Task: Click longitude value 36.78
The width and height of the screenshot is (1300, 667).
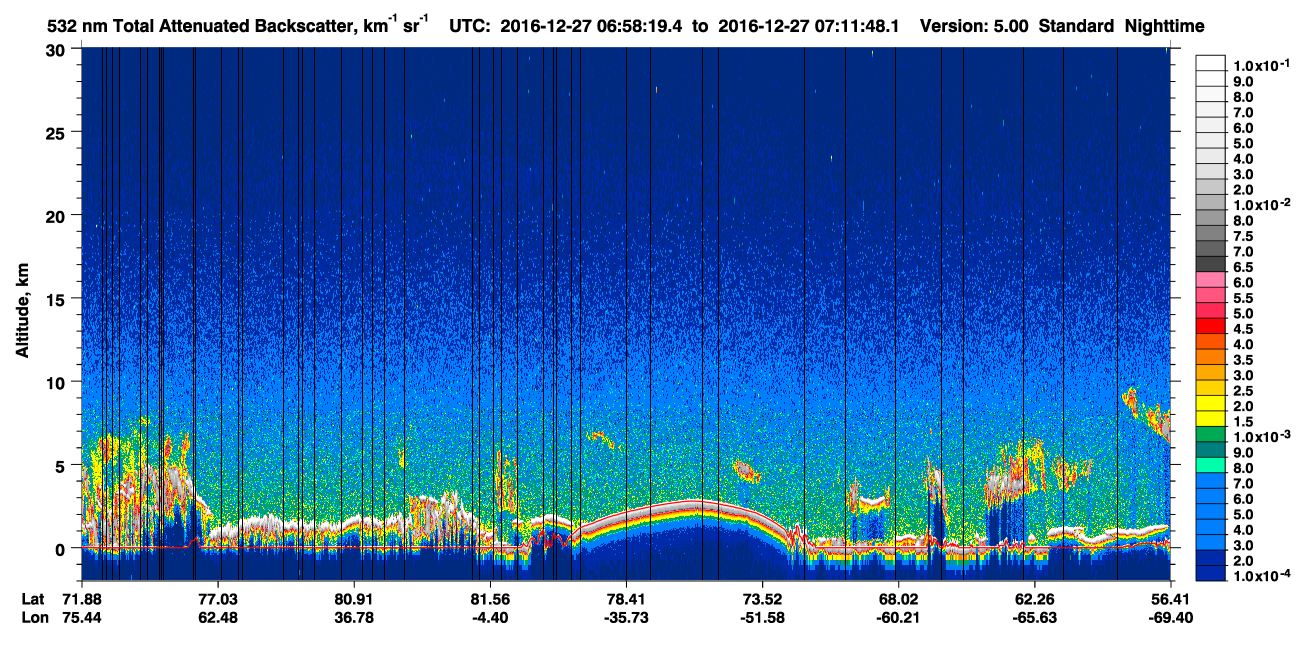Action: [x=354, y=617]
